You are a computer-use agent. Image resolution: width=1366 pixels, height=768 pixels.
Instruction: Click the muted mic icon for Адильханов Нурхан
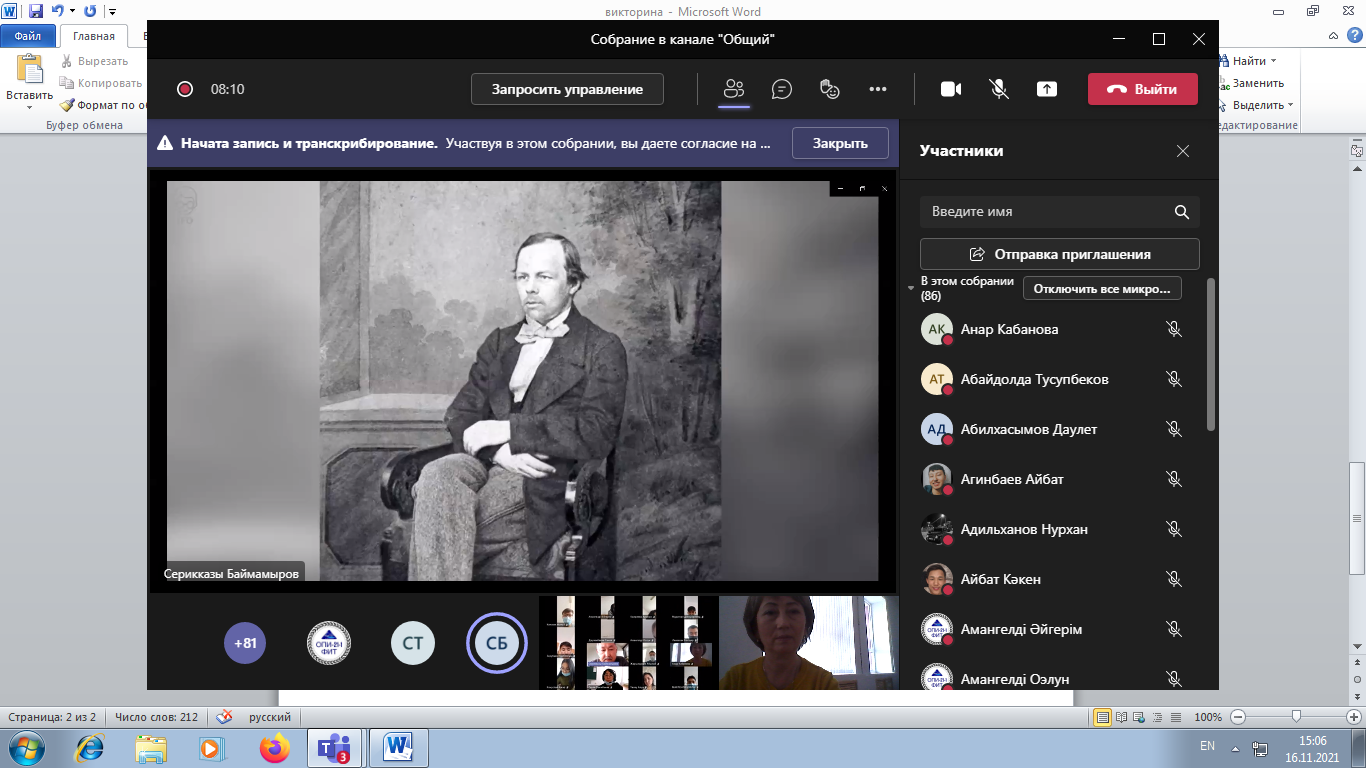pyautogui.click(x=1174, y=529)
